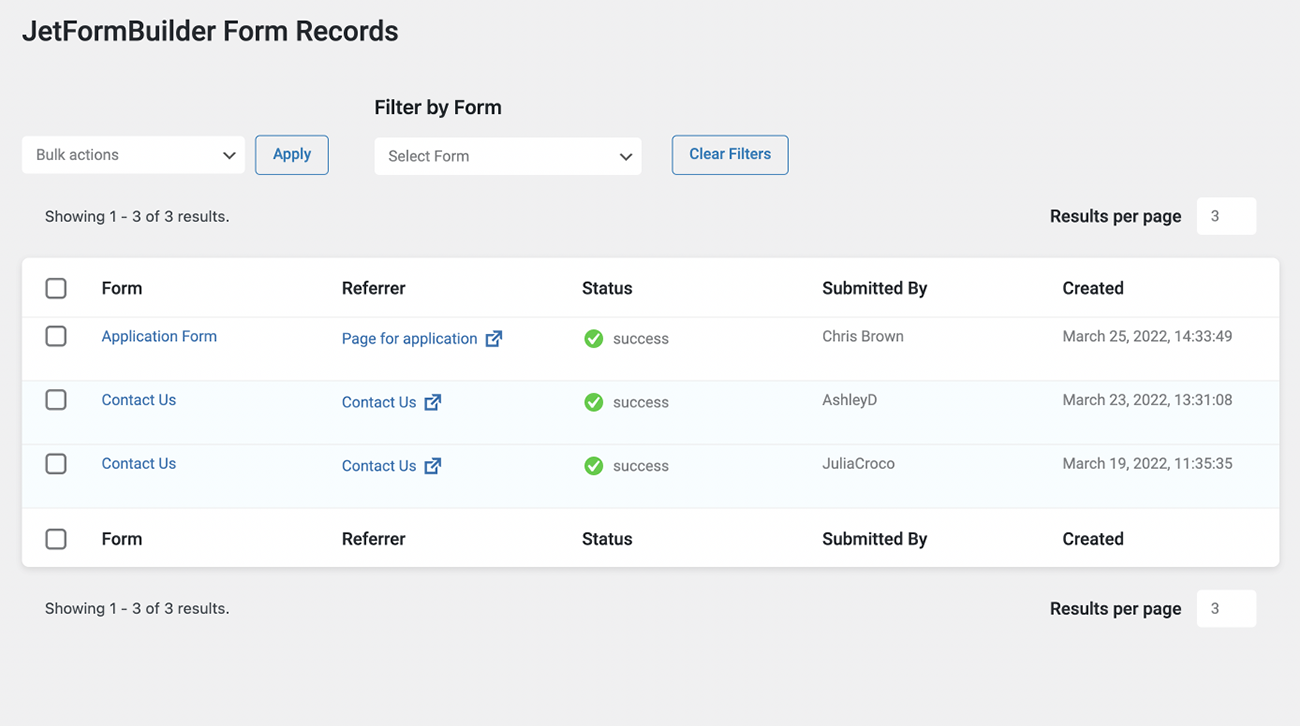Viewport: 1300px width, 726px height.
Task: Click the bottom Results per page field
Action: pos(1226,608)
